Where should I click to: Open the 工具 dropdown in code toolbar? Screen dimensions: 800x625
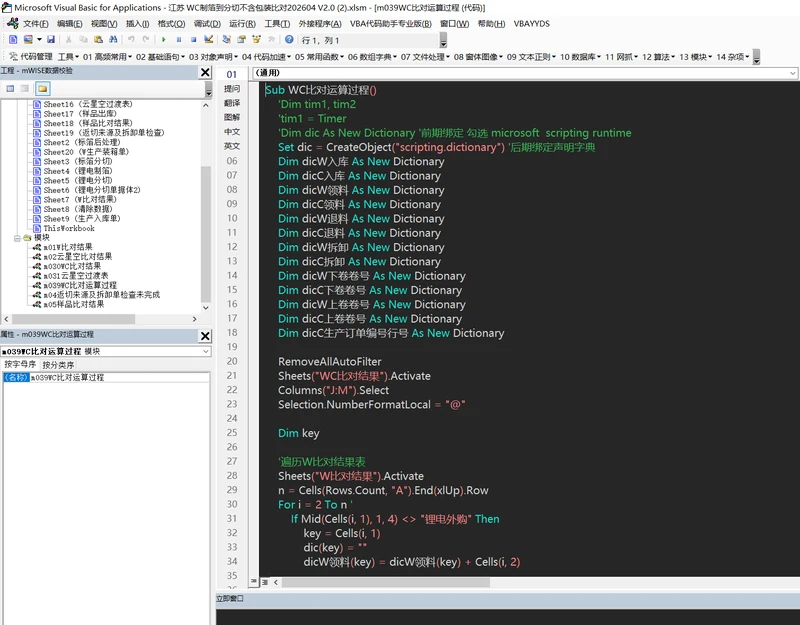tap(68, 57)
